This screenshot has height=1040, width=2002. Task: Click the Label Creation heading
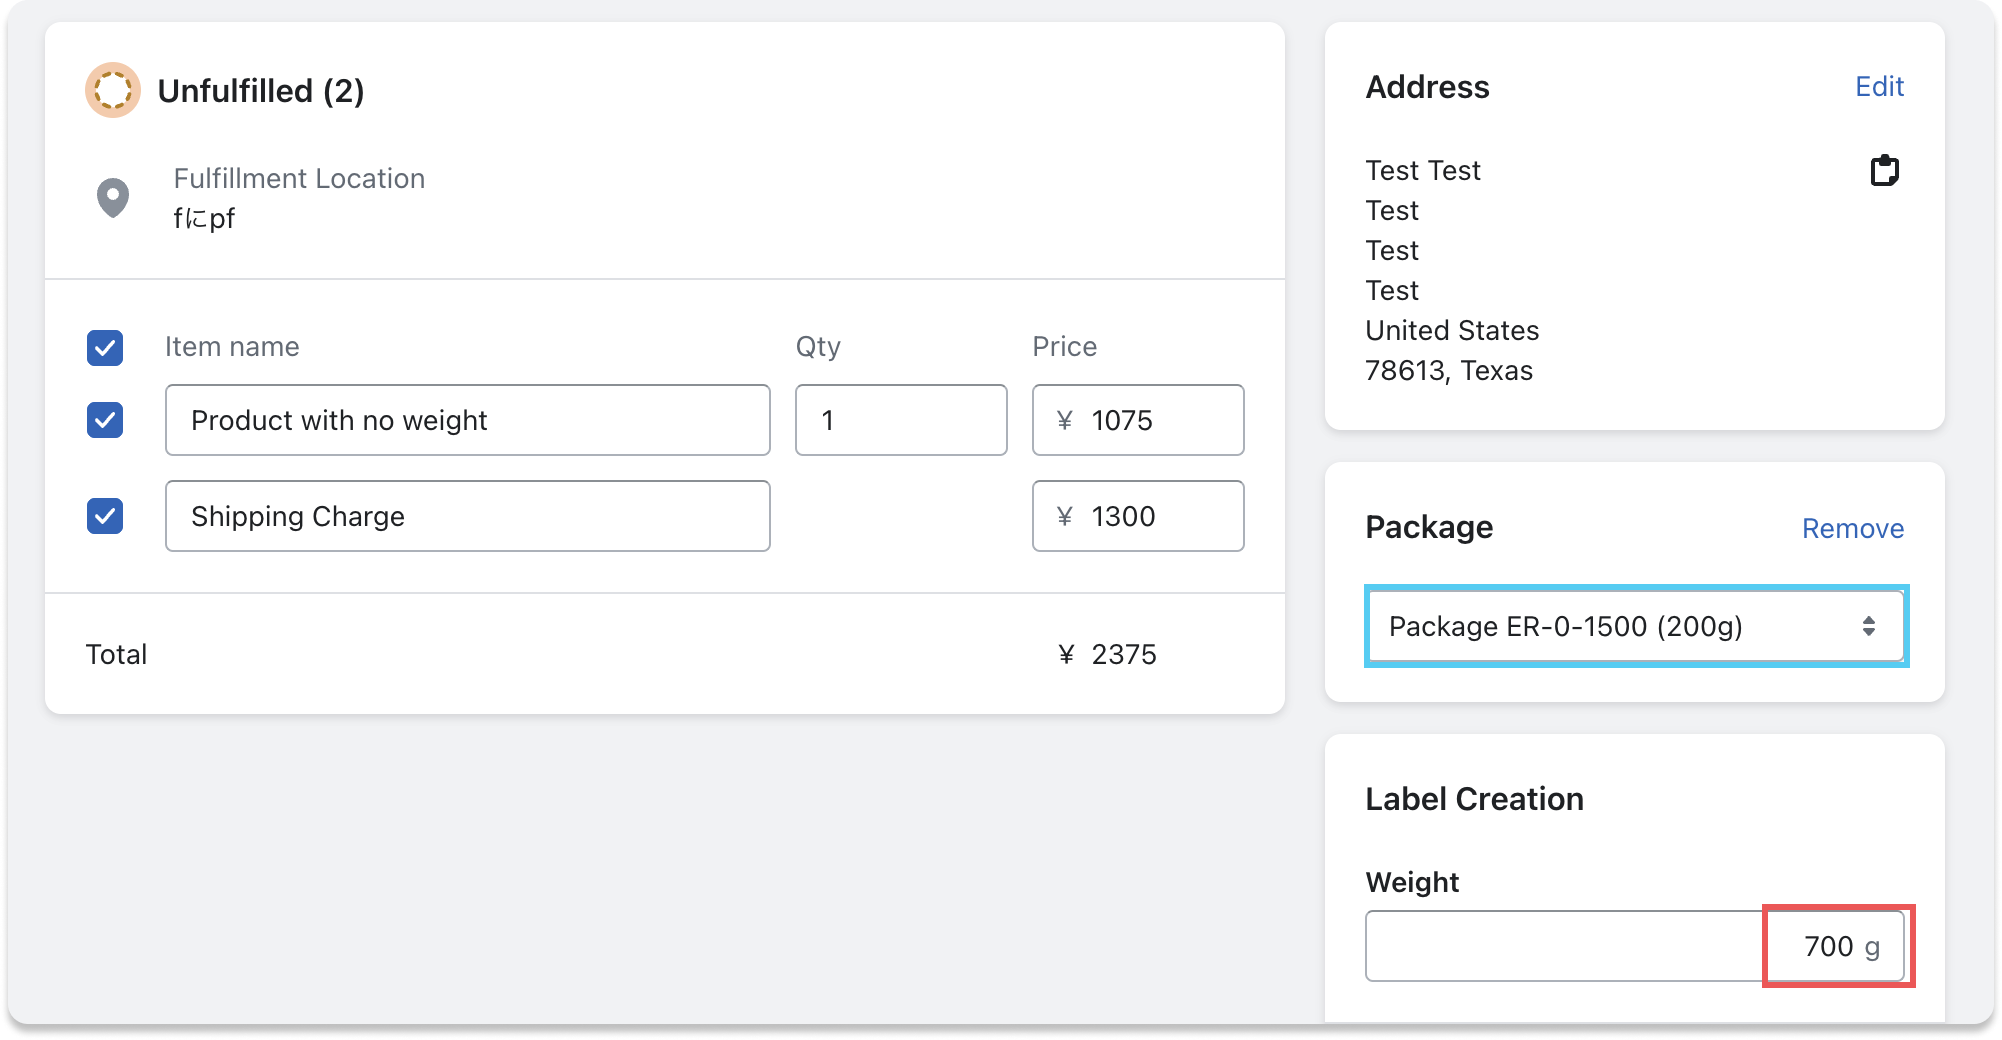tap(1474, 799)
